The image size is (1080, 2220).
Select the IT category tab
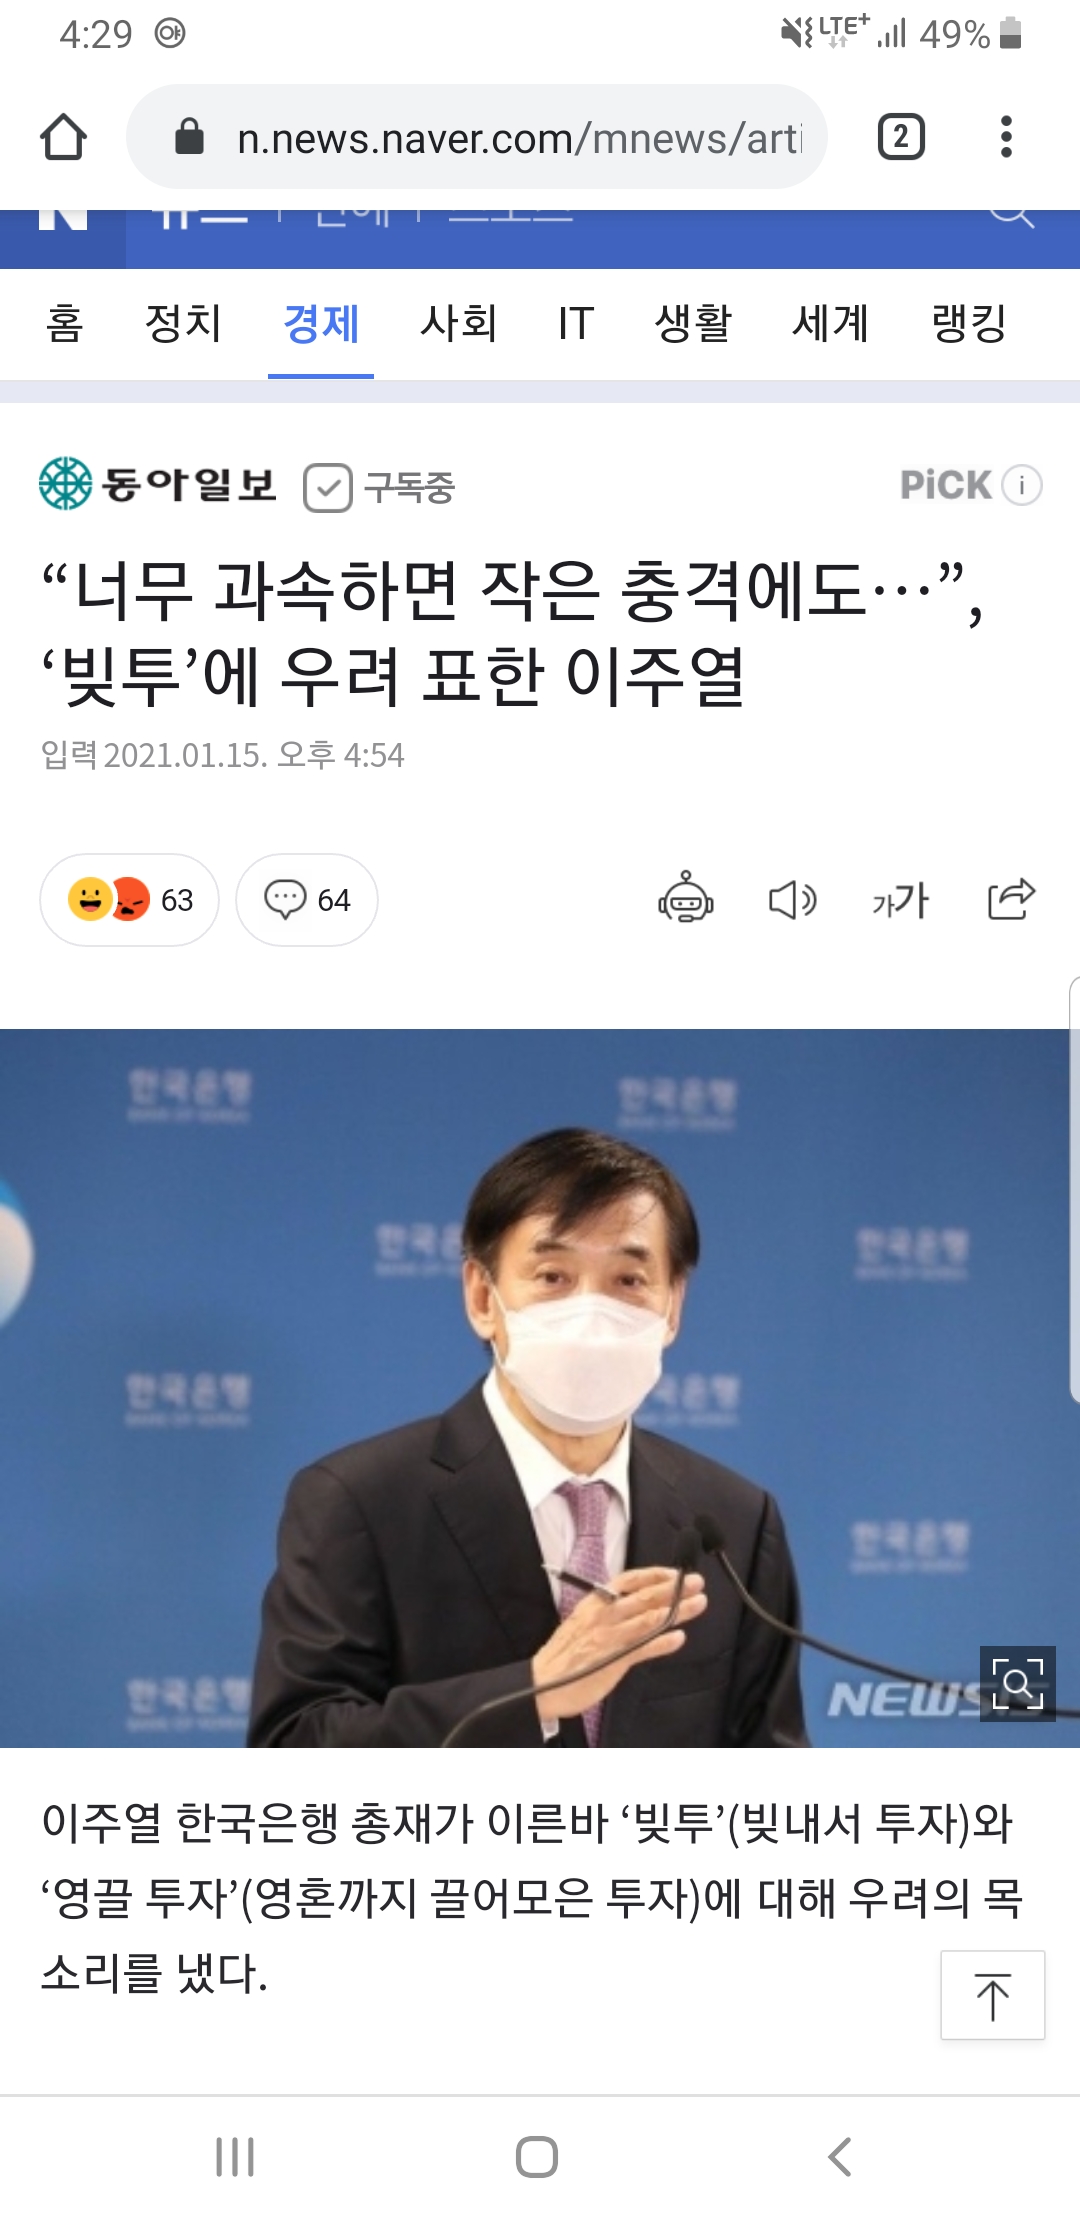[x=576, y=324]
